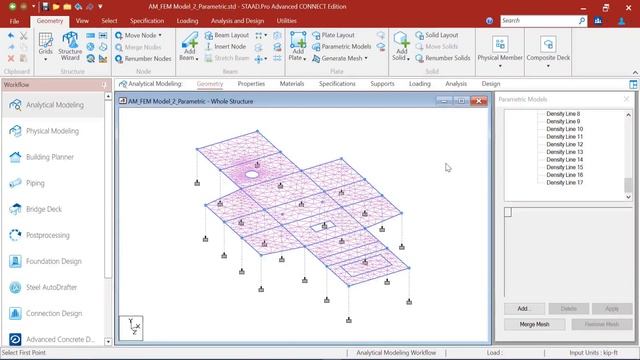
Task: Open the Building Planner workflow
Action: tap(53, 157)
